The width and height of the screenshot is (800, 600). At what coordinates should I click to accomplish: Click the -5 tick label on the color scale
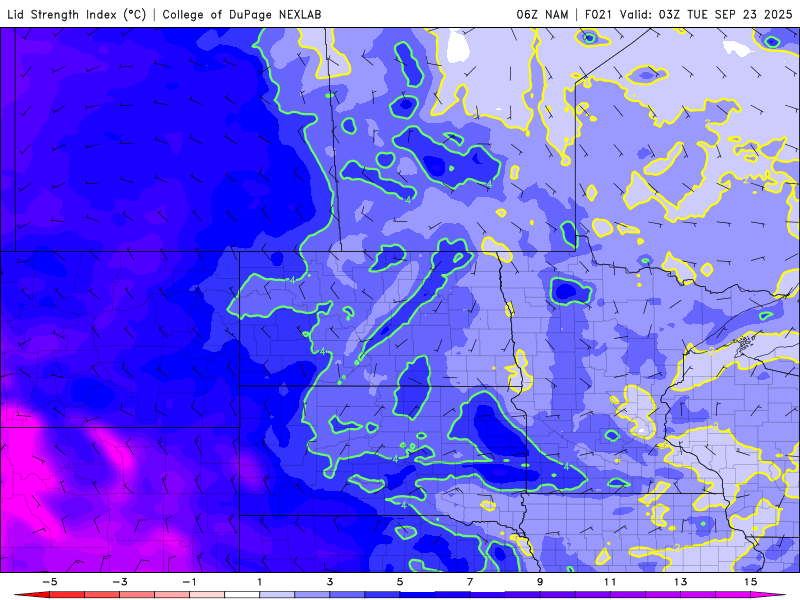point(49,582)
